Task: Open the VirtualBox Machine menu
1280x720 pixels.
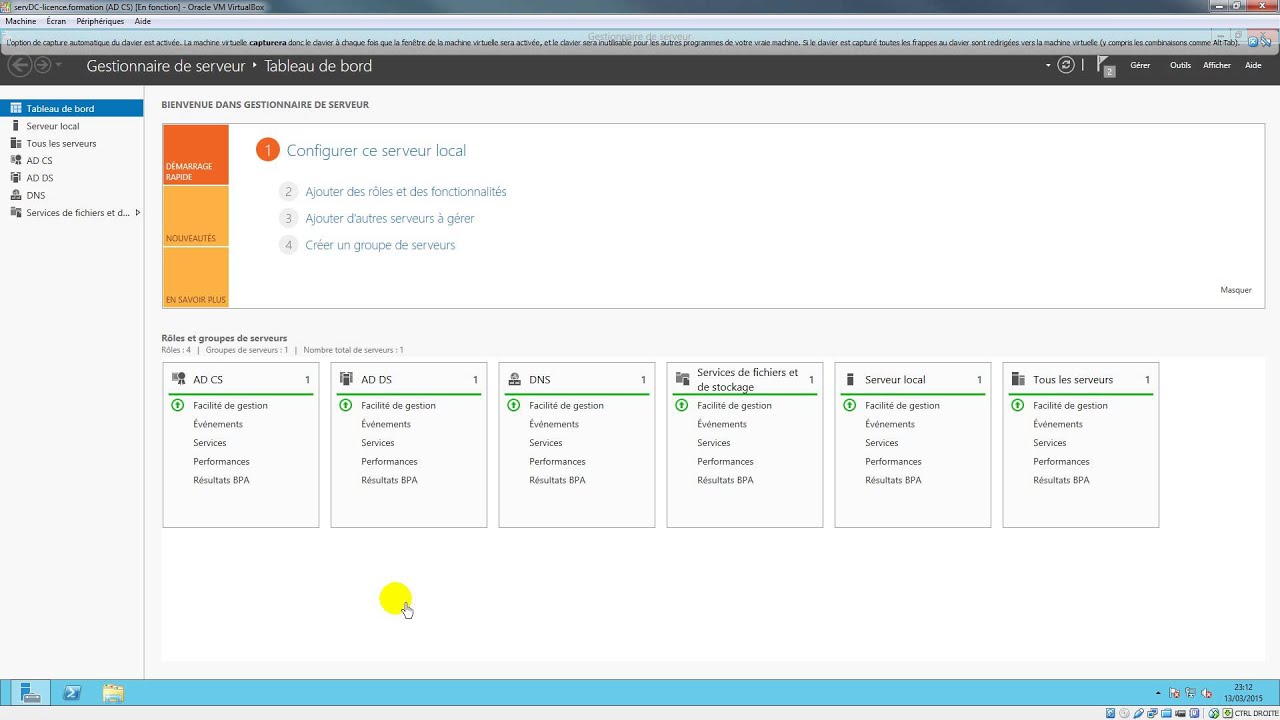Action: coord(20,21)
